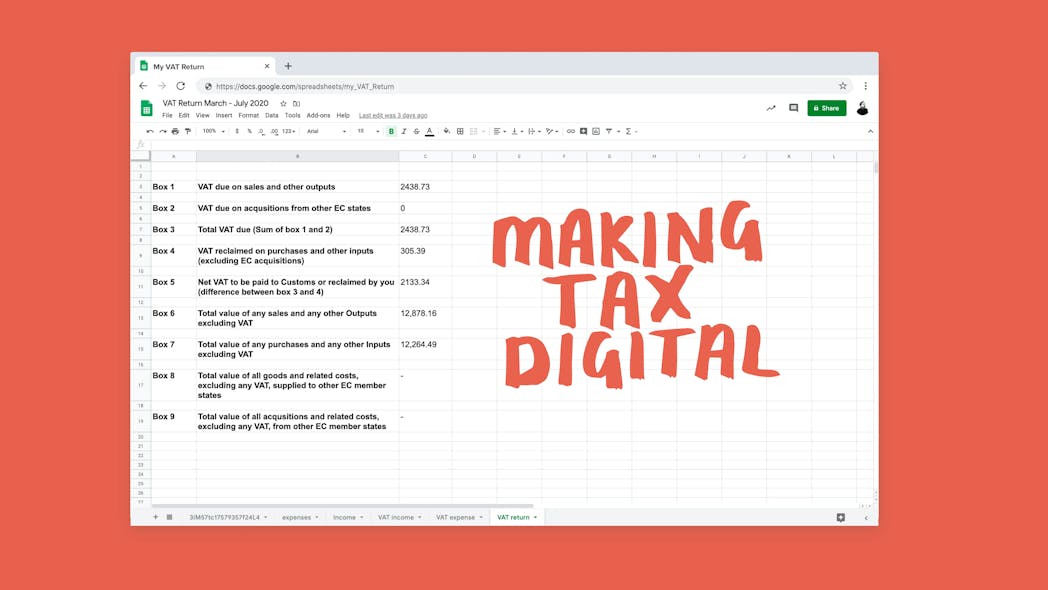
Task: Add a new sheet with plus button
Action: [156, 517]
